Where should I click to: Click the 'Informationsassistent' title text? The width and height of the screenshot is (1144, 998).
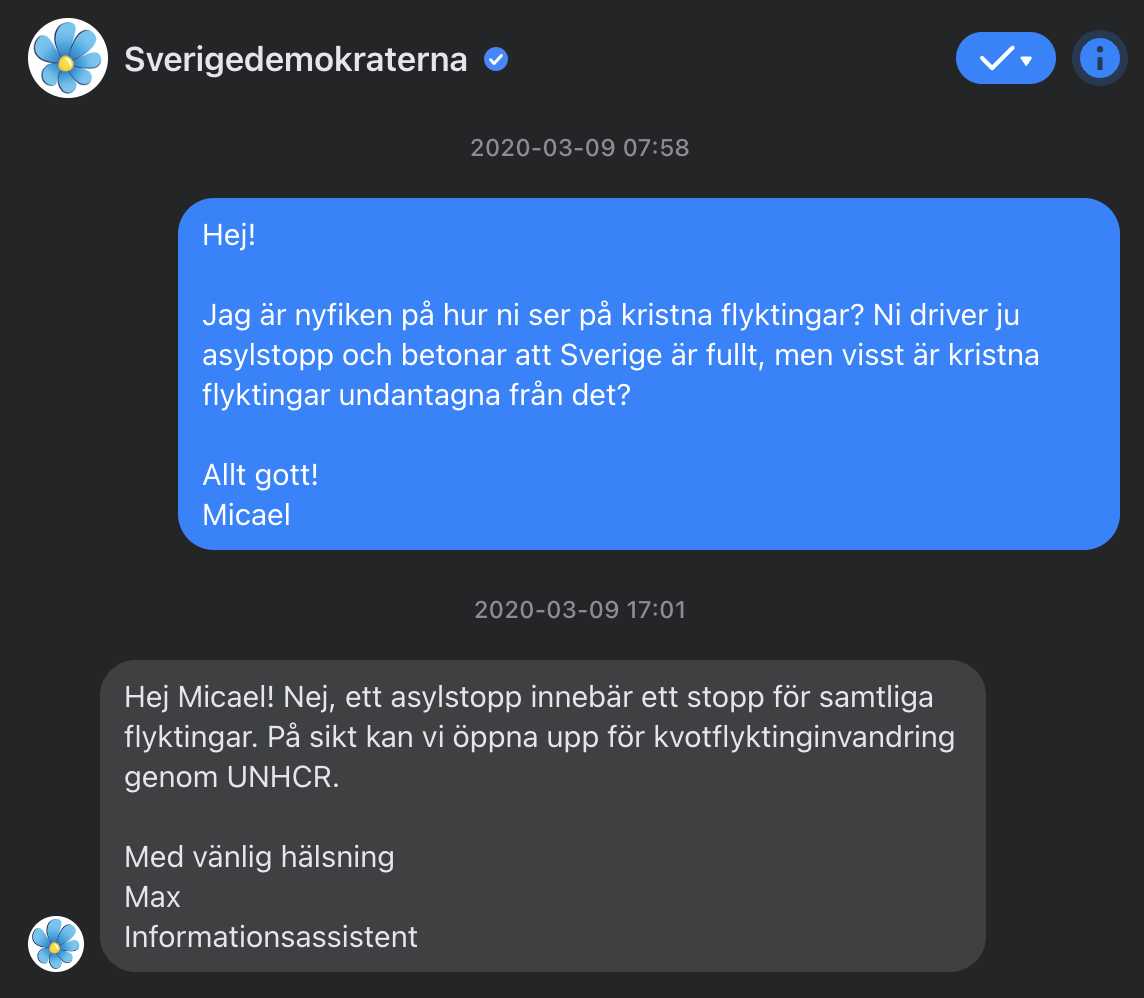[x=271, y=937]
